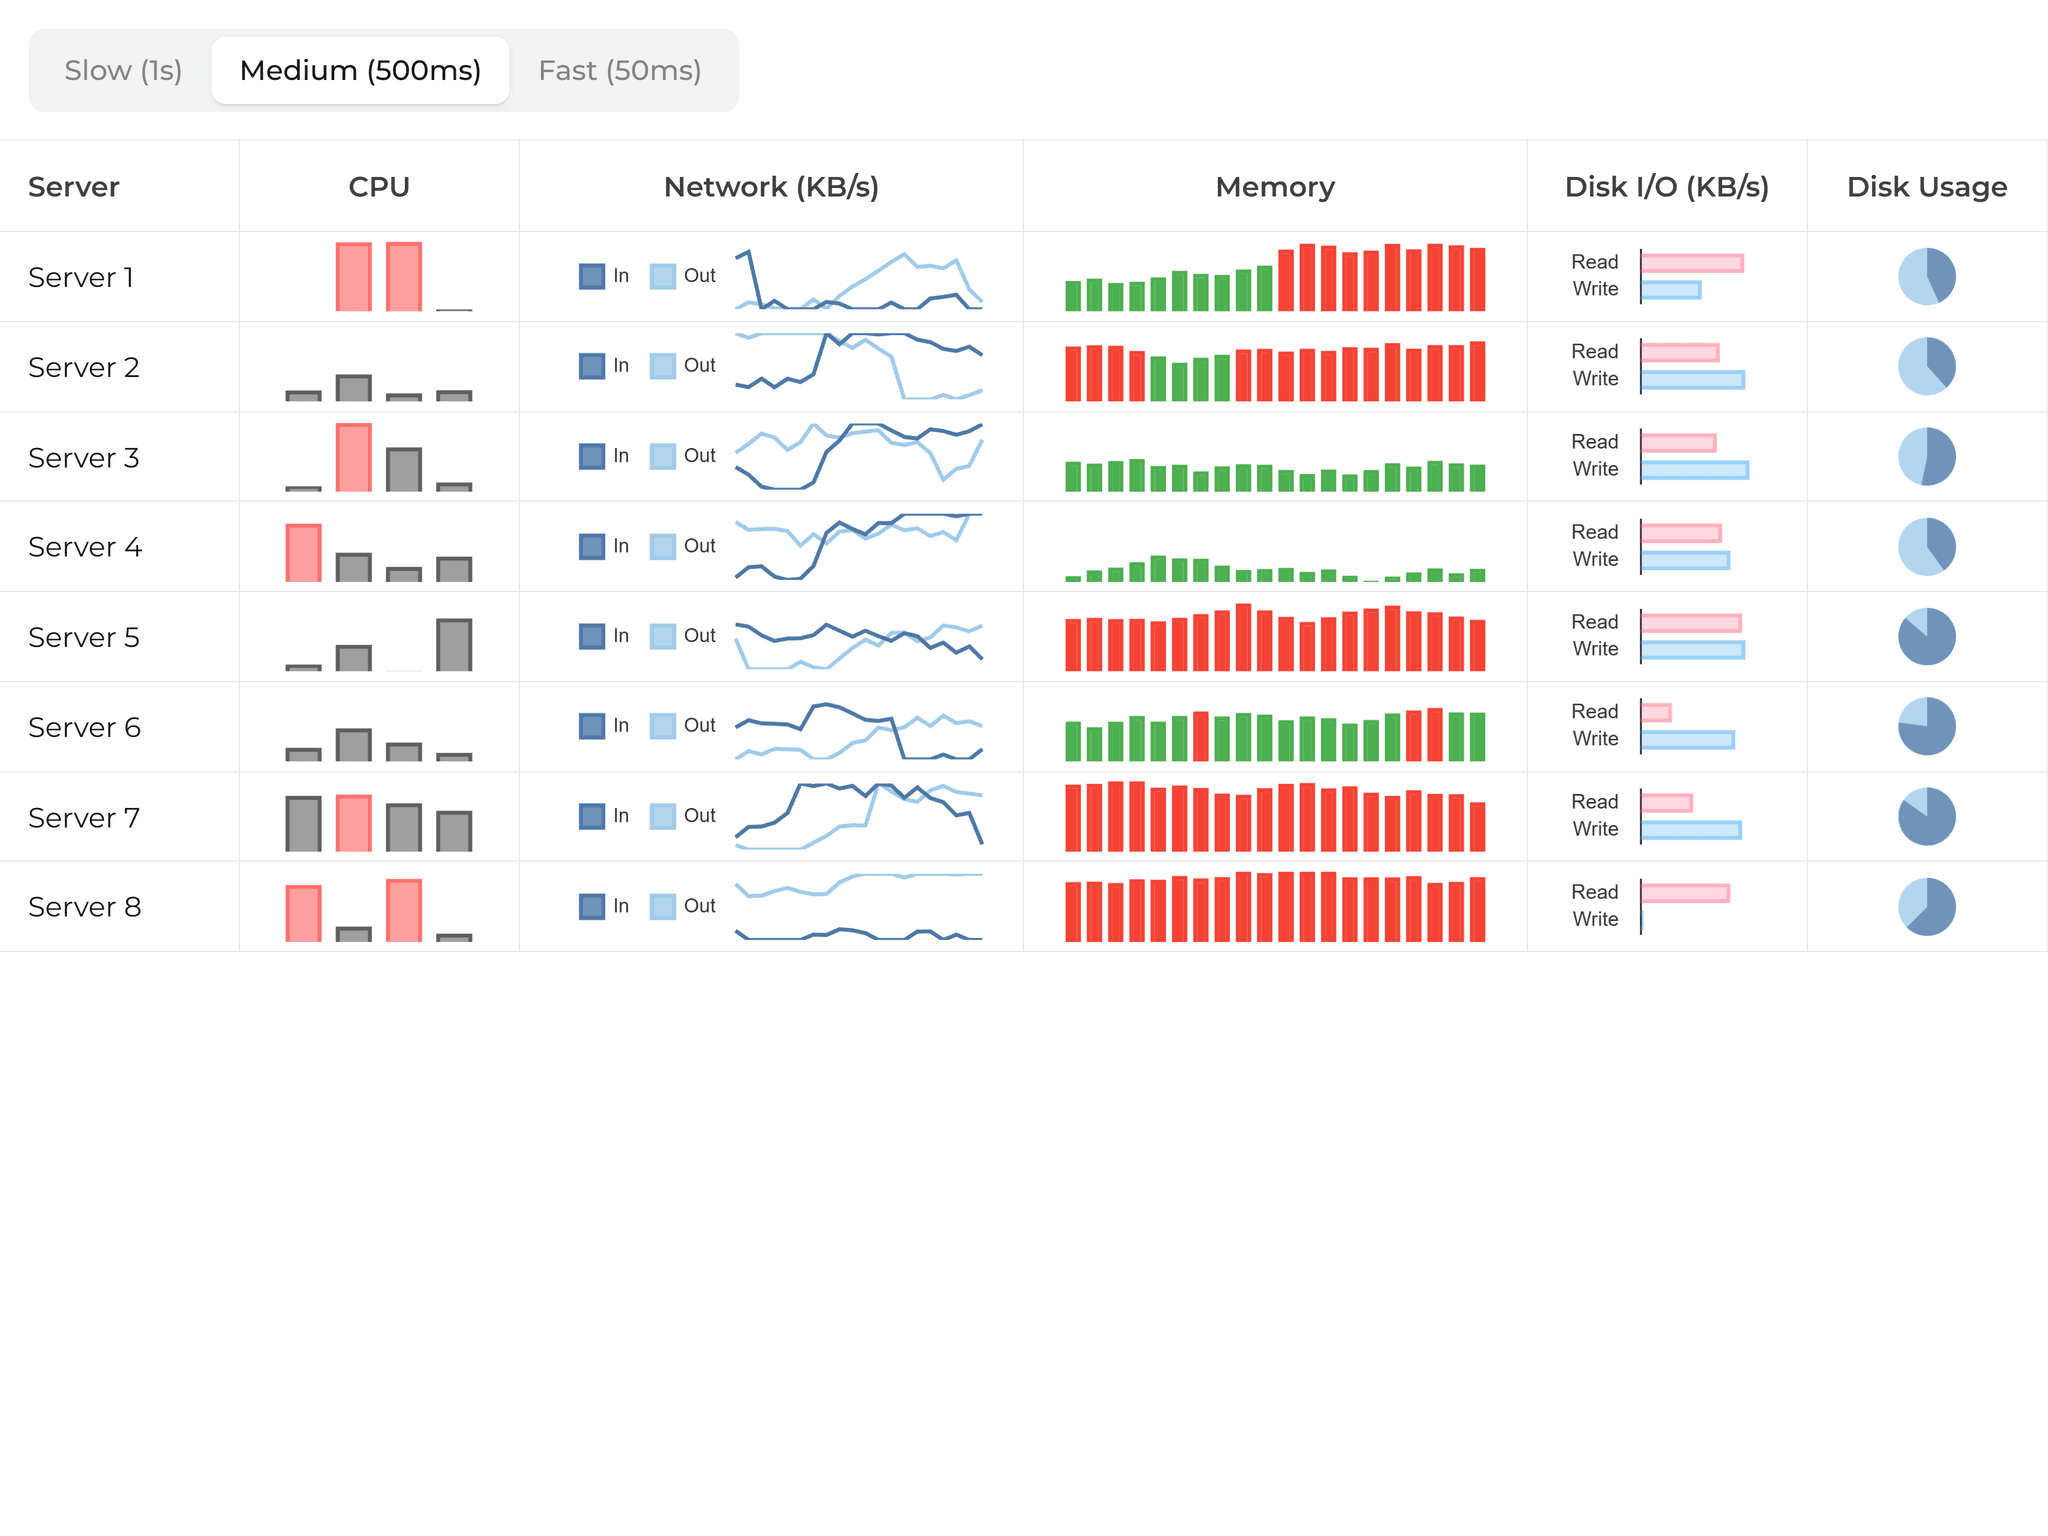
Task: Select the Server 2 row label
Action: pyautogui.click(x=84, y=367)
